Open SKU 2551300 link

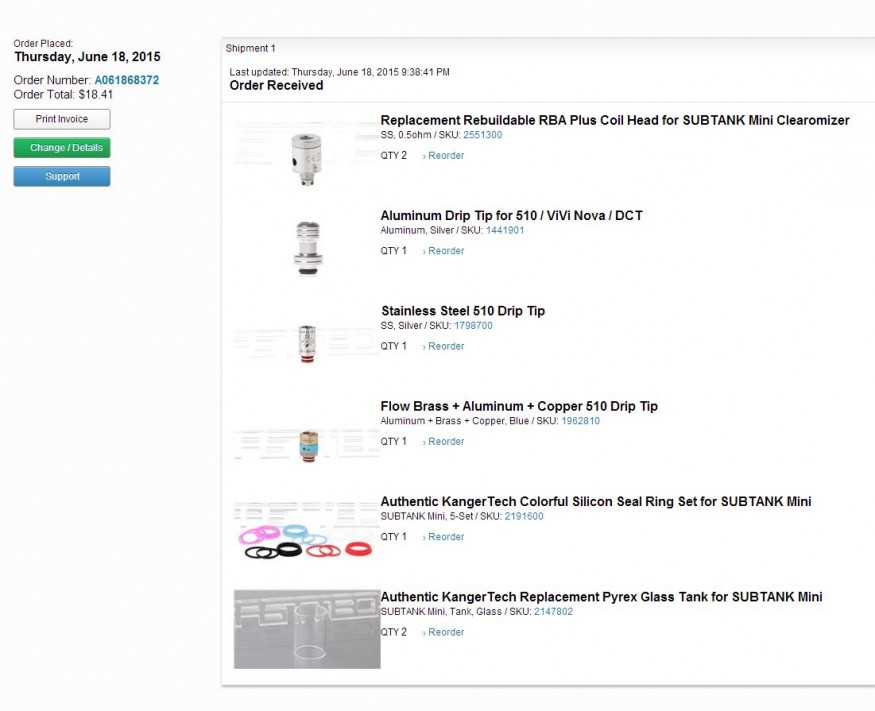click(x=482, y=135)
